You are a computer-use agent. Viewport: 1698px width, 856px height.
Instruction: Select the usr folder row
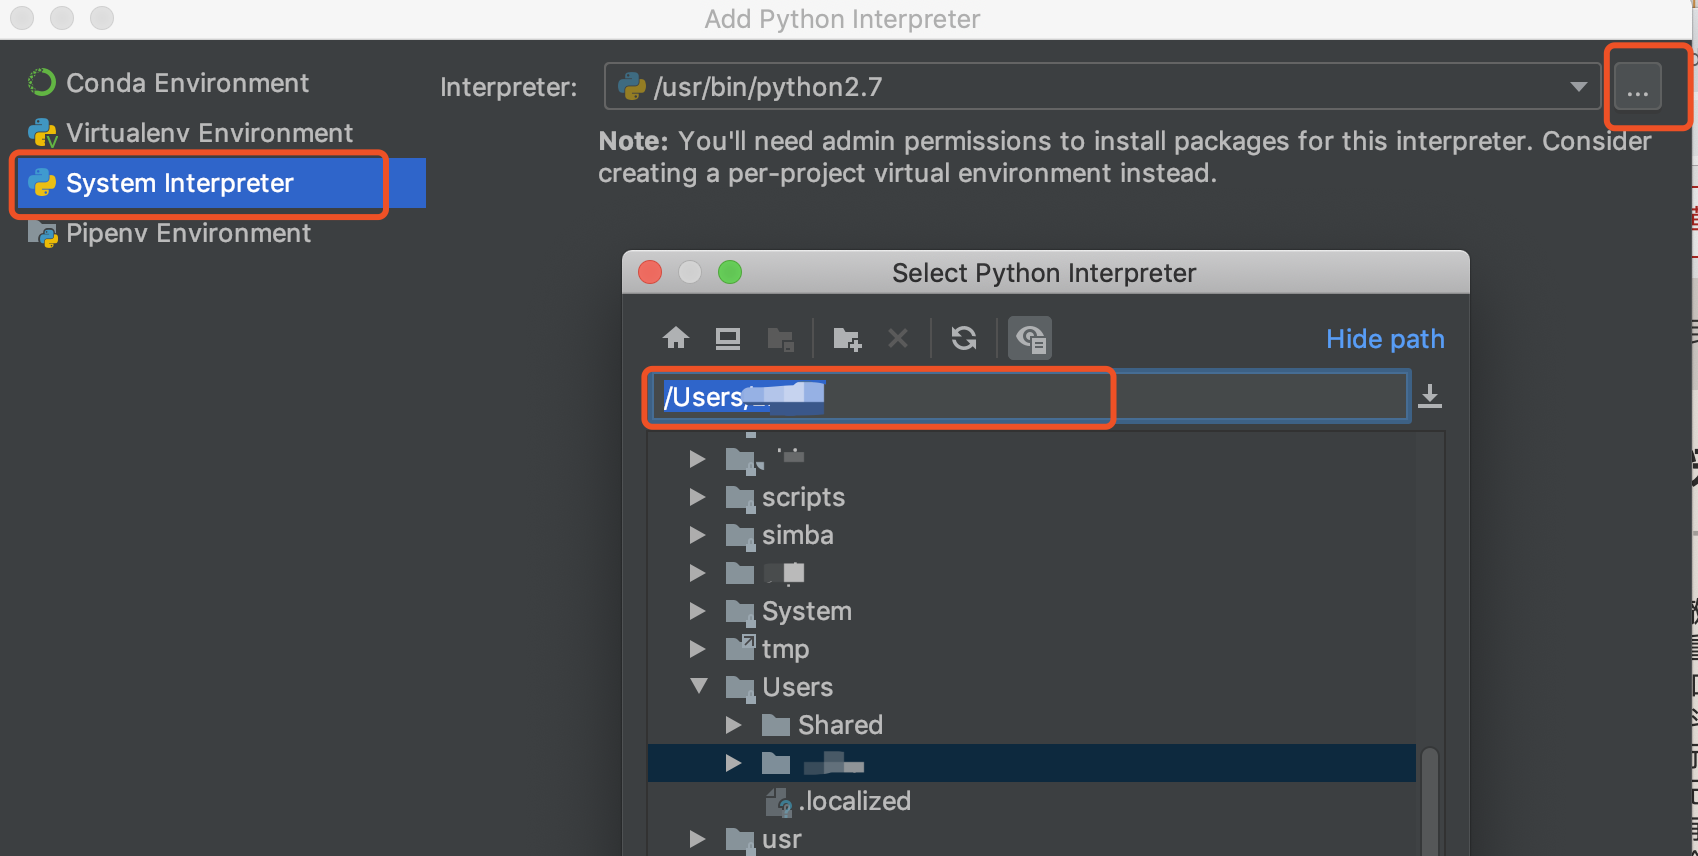click(1032, 839)
